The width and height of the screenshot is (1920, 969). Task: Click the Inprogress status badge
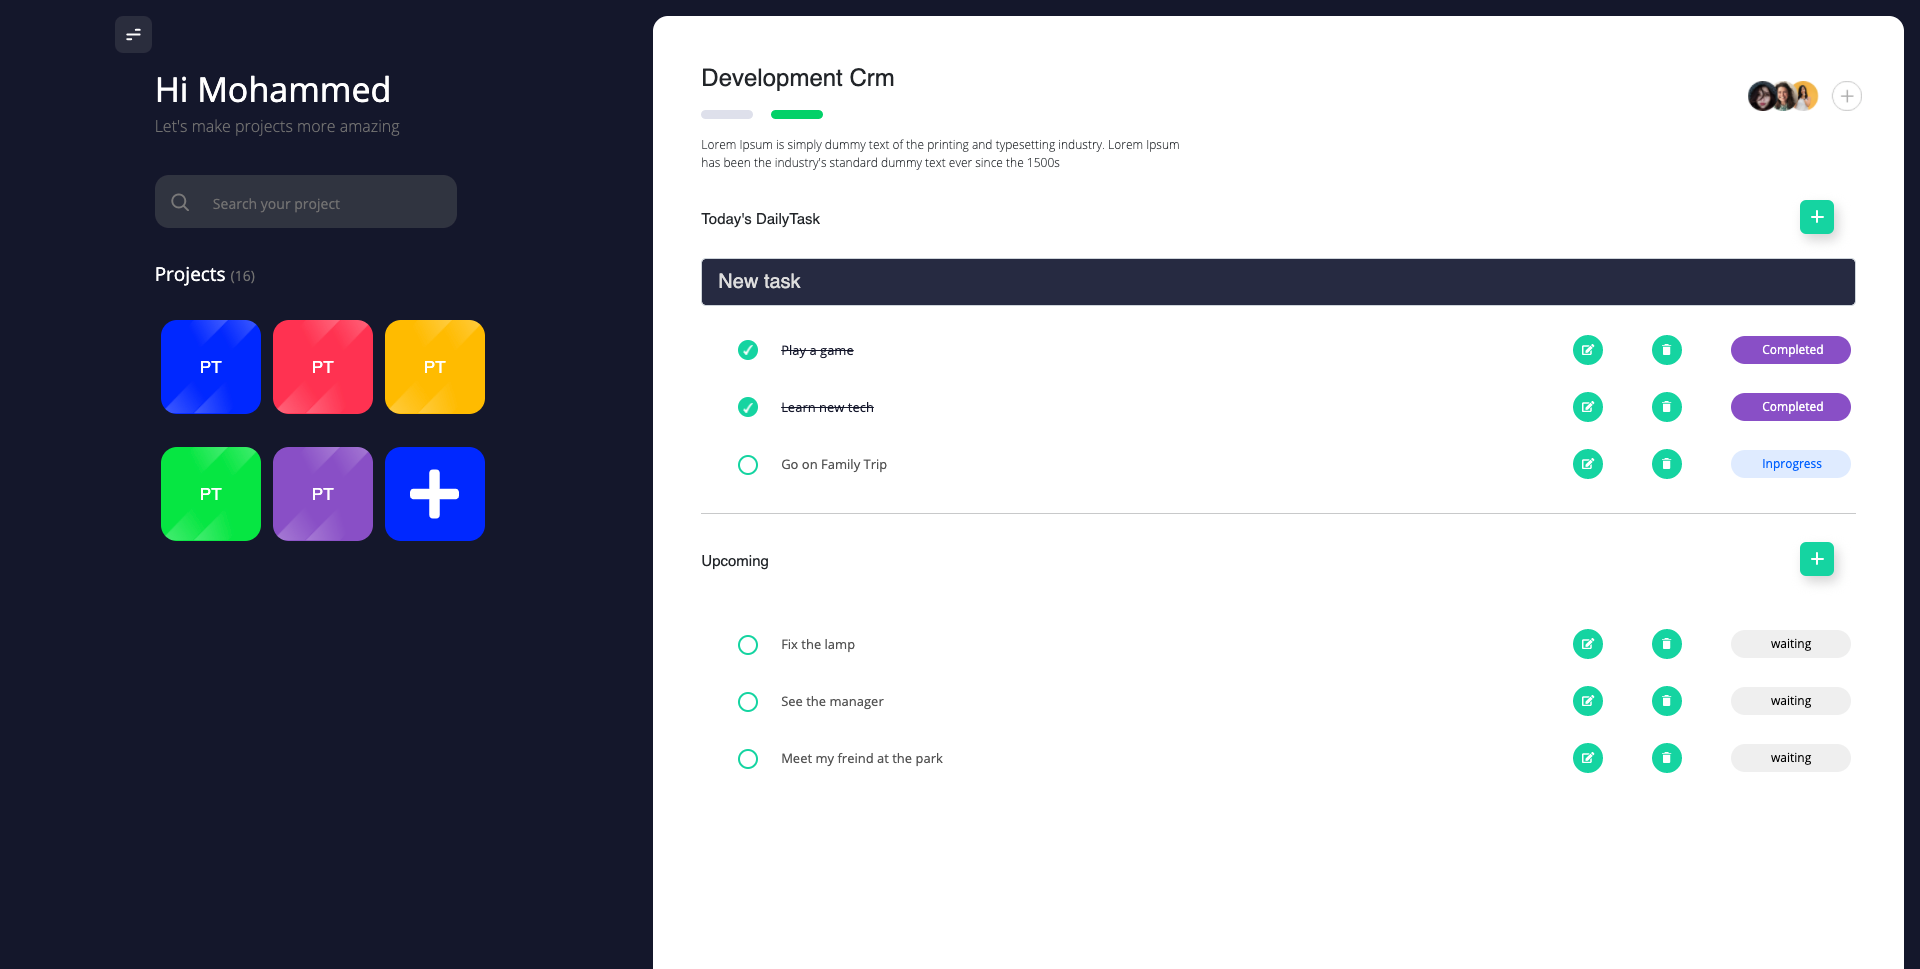[1790, 464]
